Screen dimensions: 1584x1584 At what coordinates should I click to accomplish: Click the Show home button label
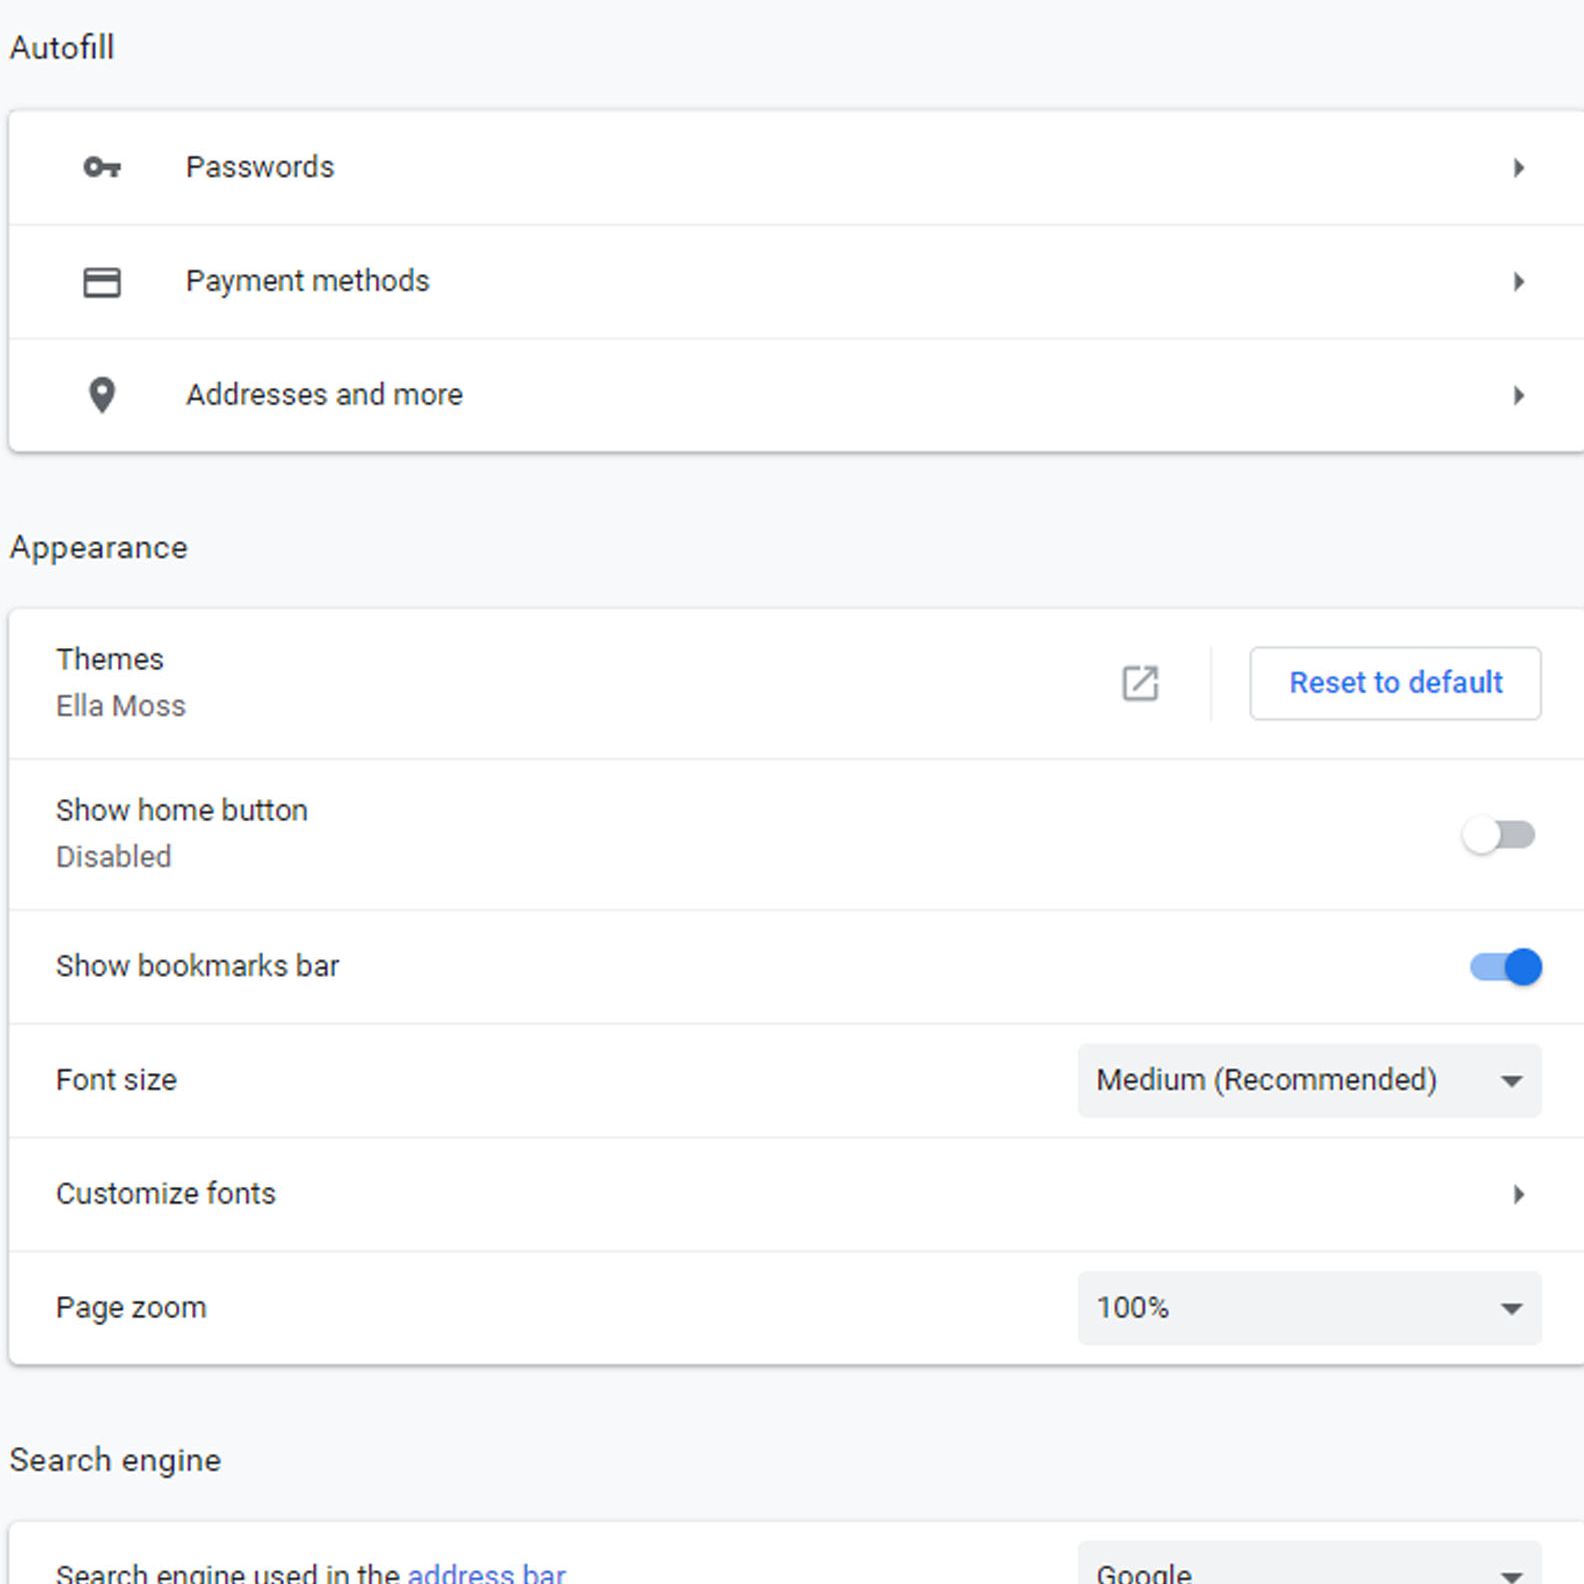181,810
